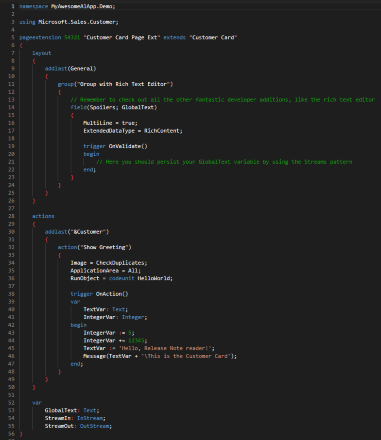Click the begin keyword on line 42
Image resolution: width=381 pixels, height=440 pixels.
(x=79, y=325)
